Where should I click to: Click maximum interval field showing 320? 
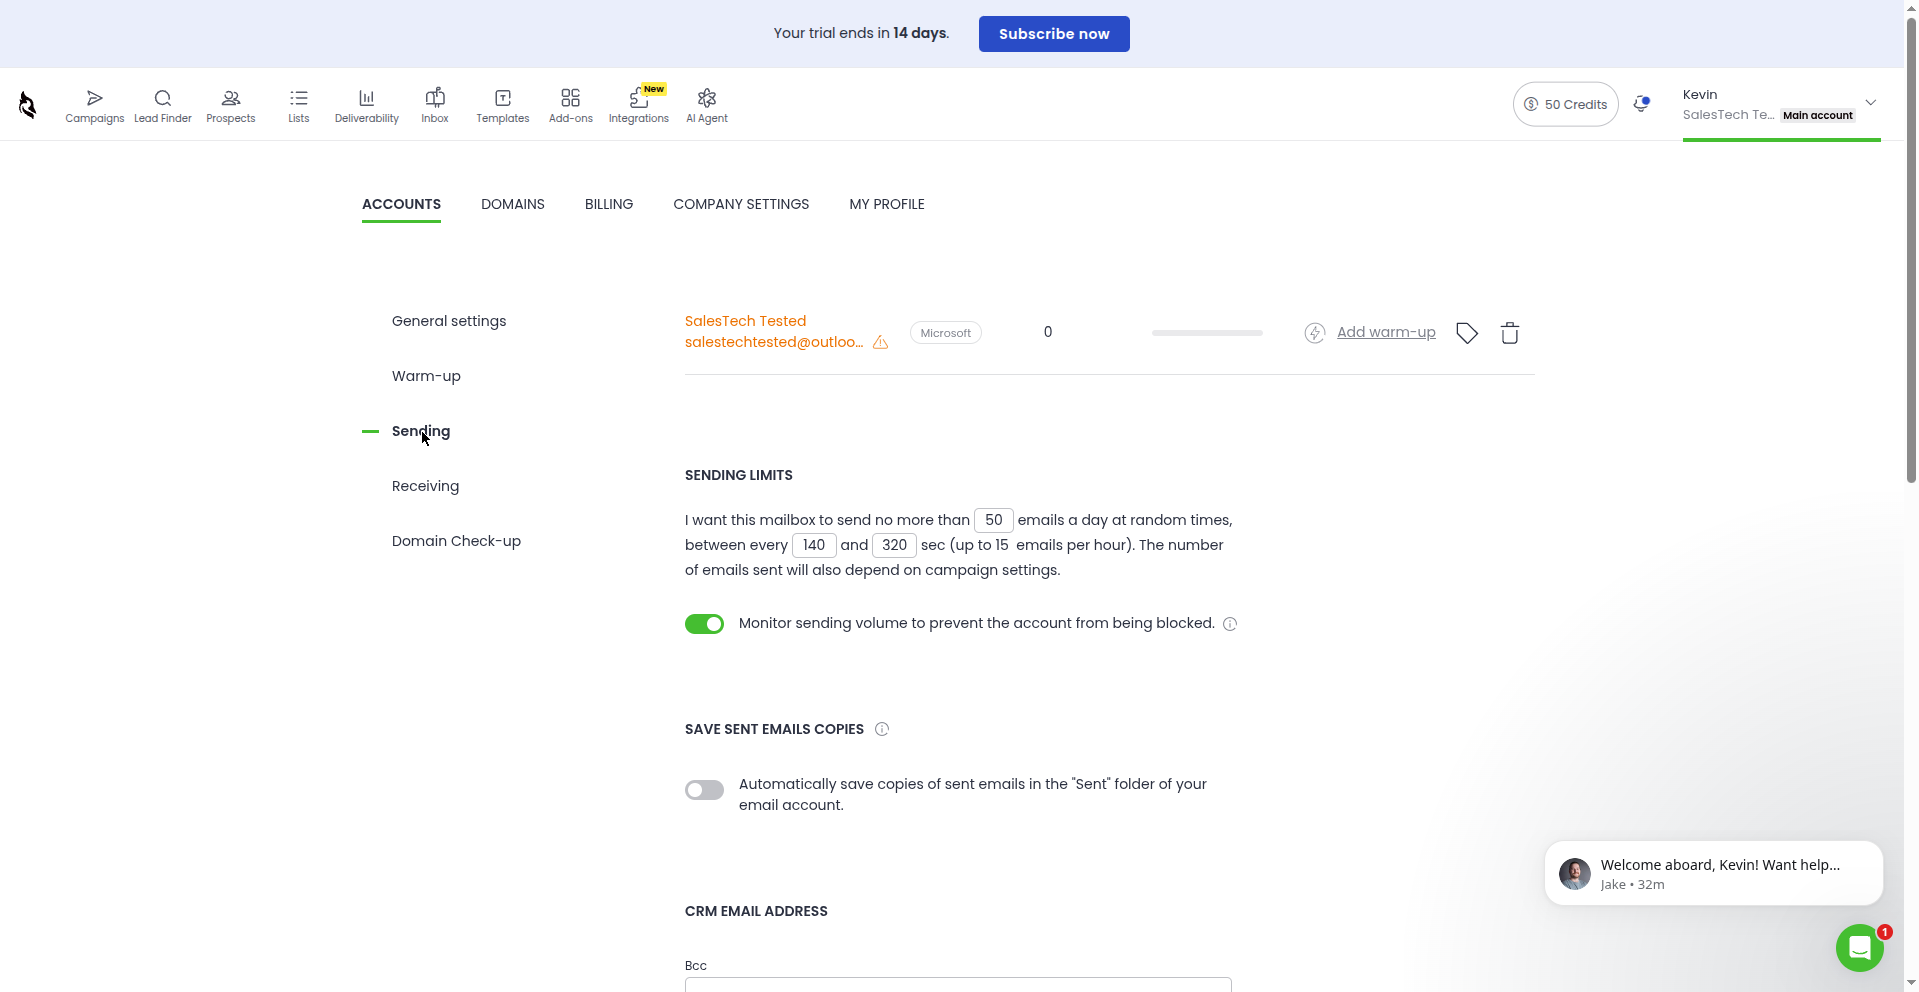coord(895,545)
